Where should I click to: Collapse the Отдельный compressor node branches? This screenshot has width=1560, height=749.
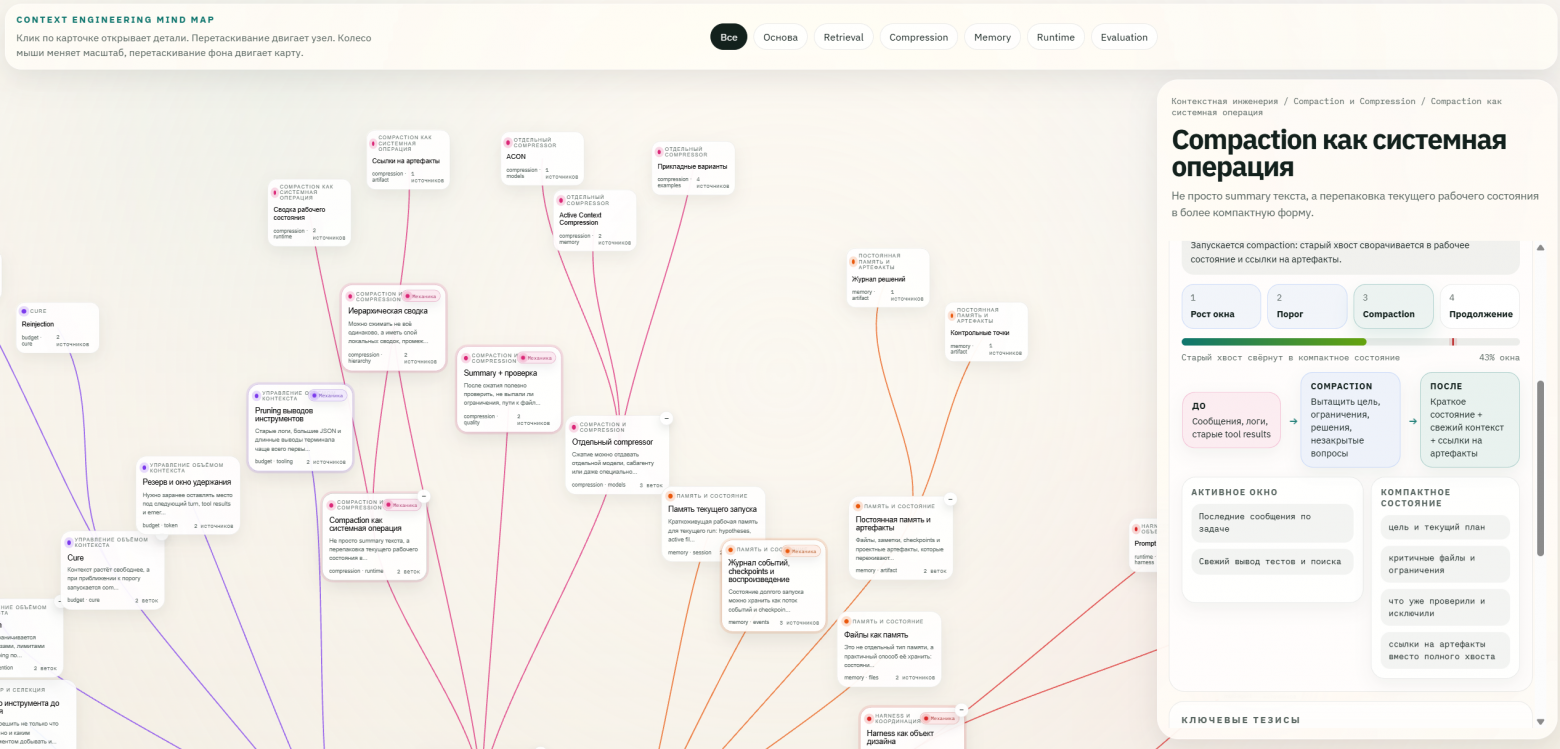point(666,418)
